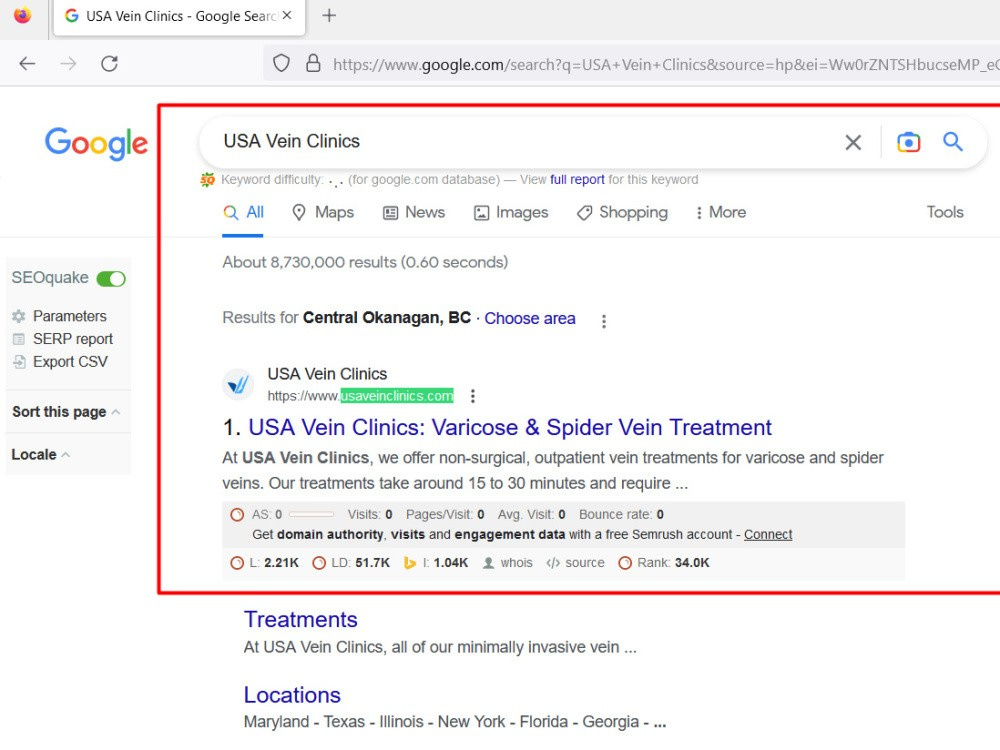Go to Google homepage logo
1000x750 pixels.
click(96, 143)
